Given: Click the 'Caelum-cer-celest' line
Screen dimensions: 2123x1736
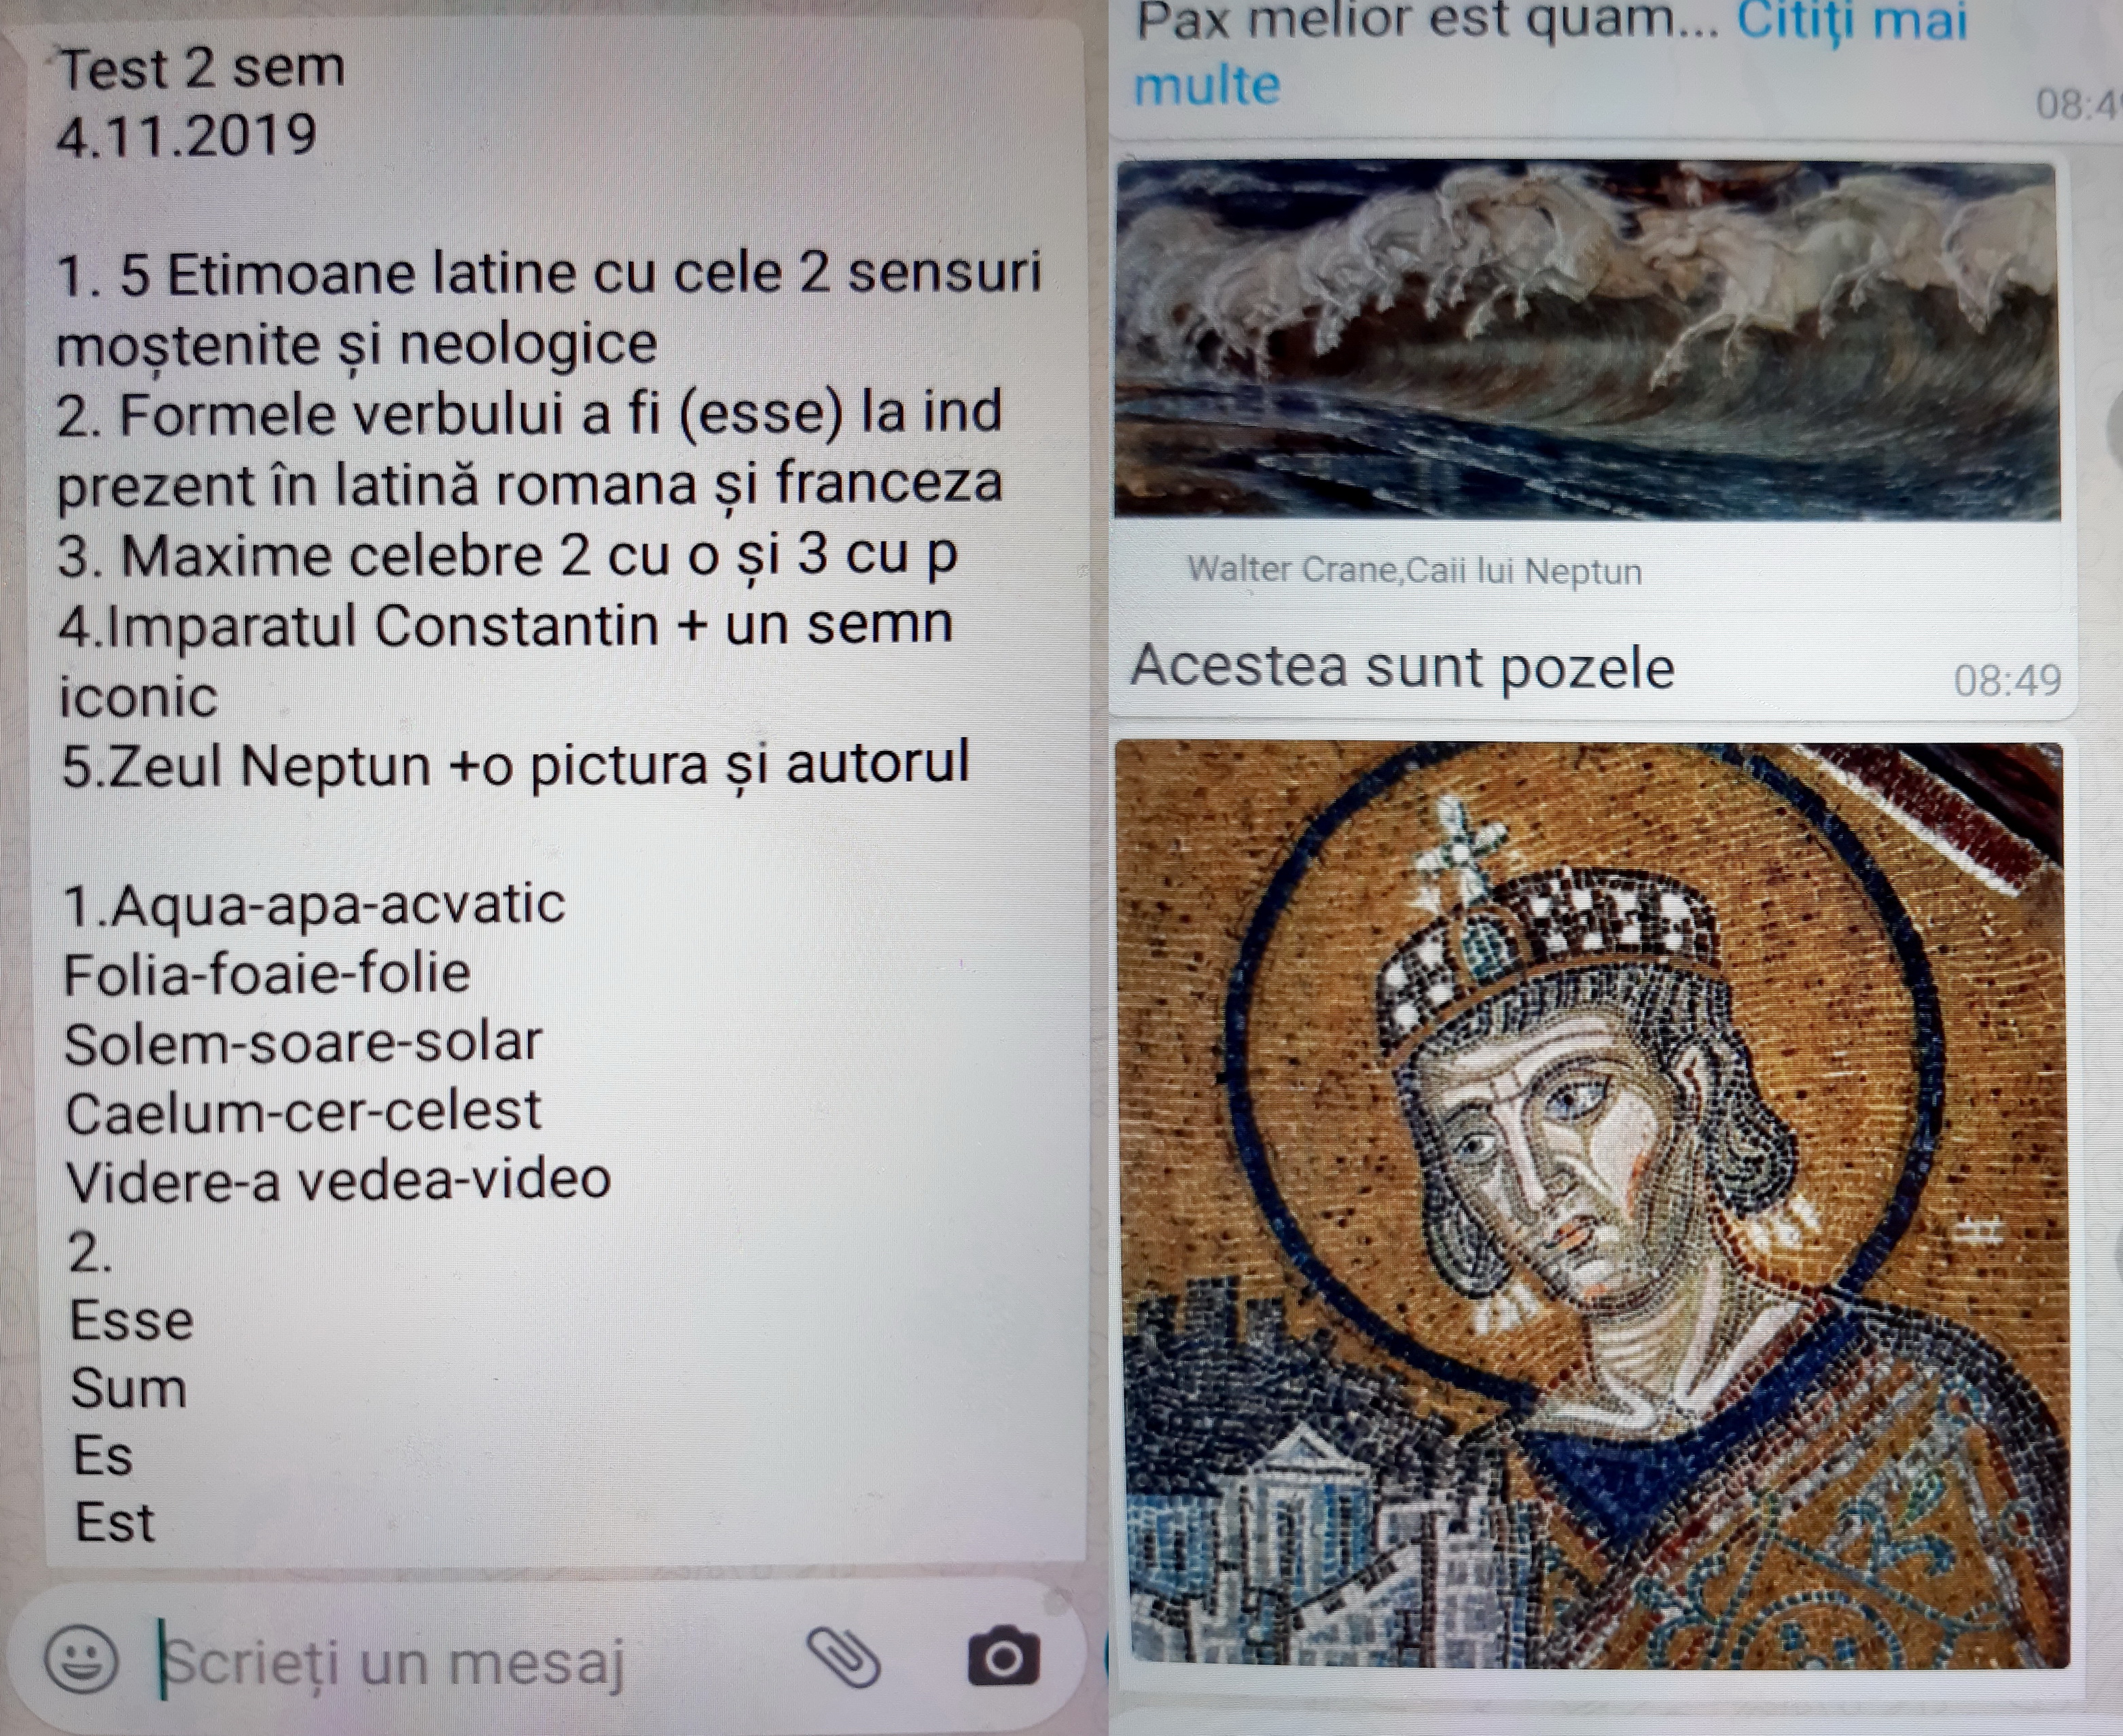Looking at the screenshot, I should tap(303, 1111).
